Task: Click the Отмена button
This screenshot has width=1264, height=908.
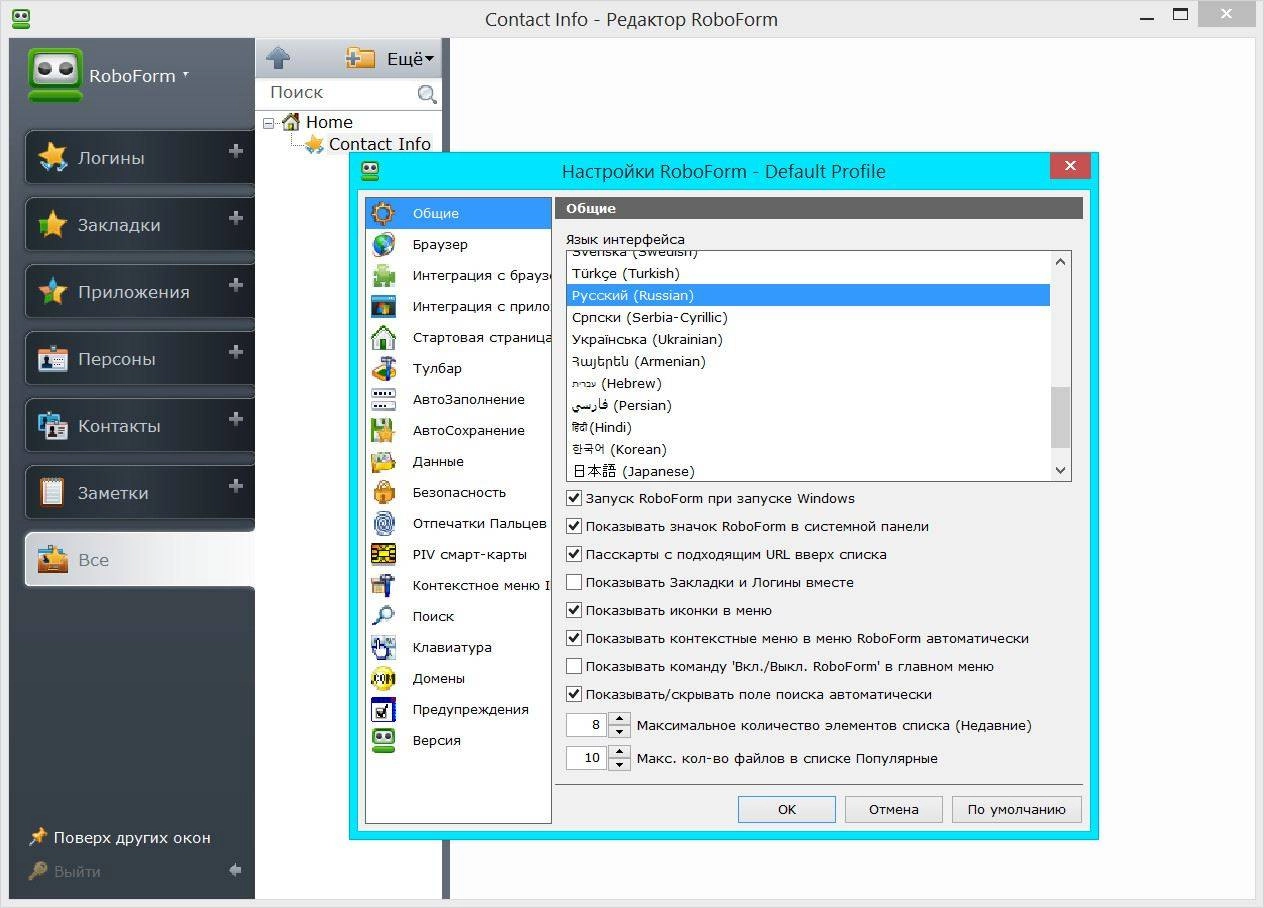Action: coord(894,809)
